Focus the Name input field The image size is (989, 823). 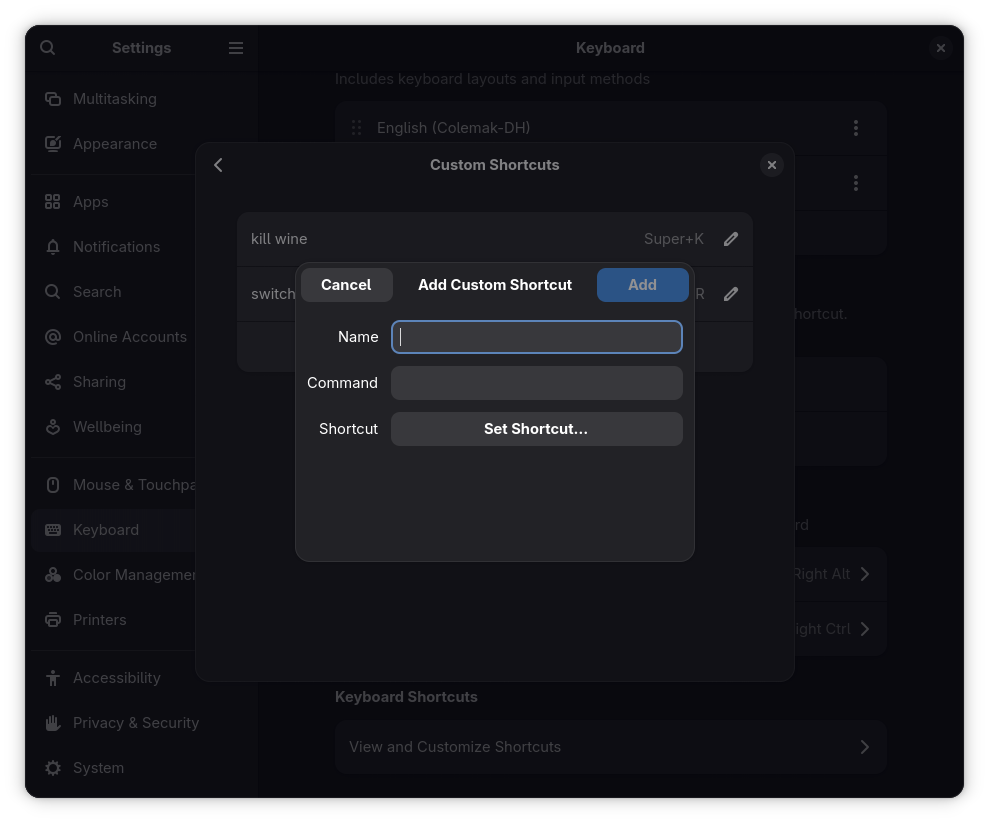coord(537,337)
